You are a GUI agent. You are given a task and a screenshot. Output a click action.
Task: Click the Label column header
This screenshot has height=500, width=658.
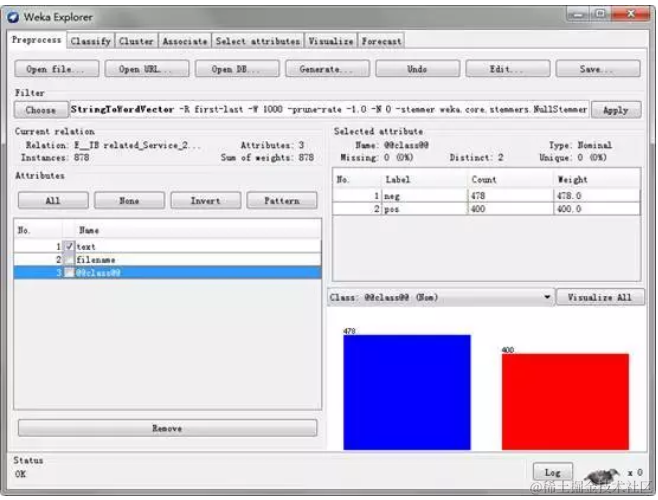[x=424, y=179]
